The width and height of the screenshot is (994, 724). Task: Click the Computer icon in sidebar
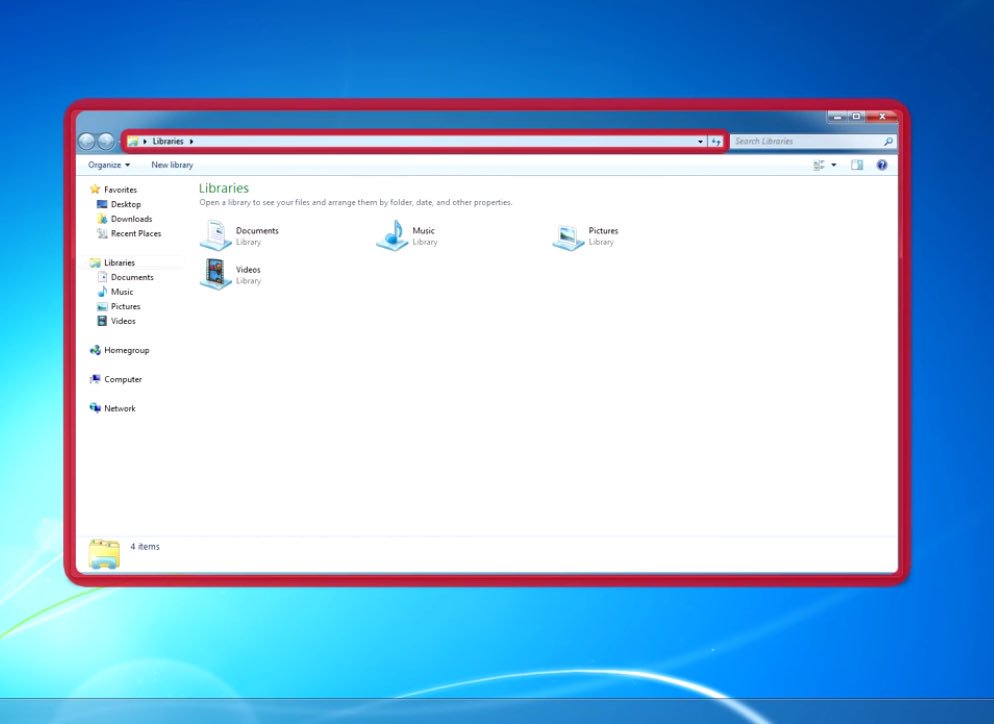pos(95,379)
